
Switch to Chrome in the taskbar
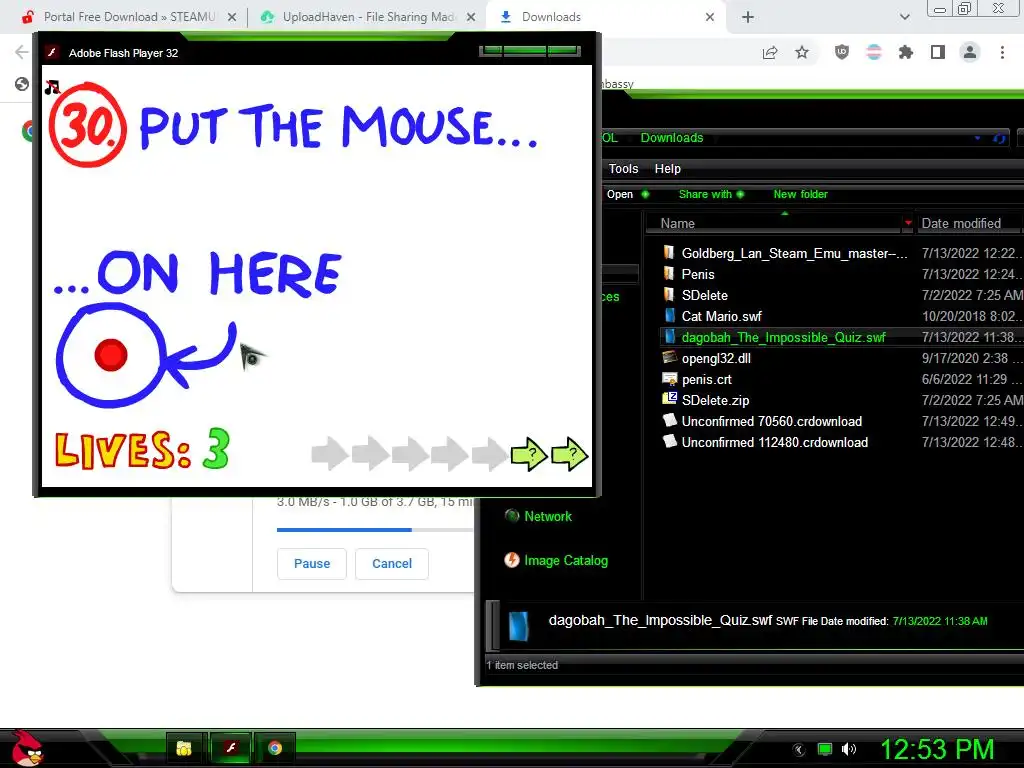pyautogui.click(x=275, y=748)
